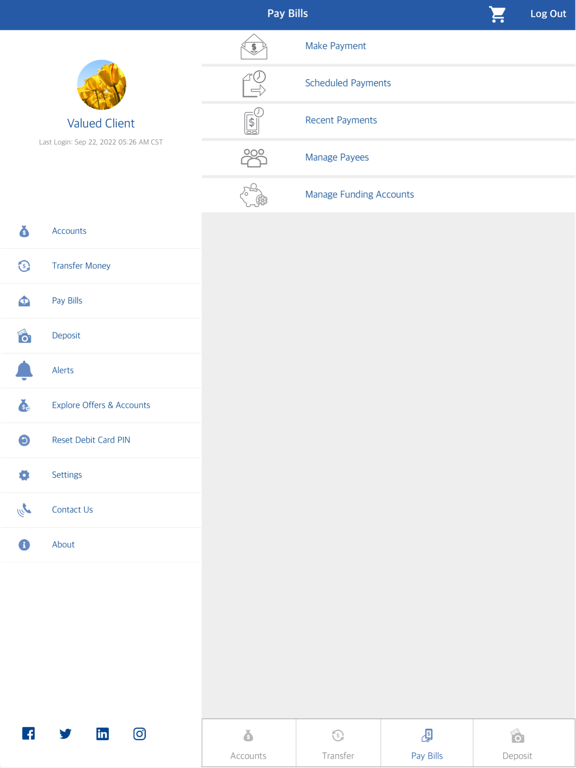Click the Pay Bills header title
The width and height of the screenshot is (576, 768).
pyautogui.click(x=288, y=14)
